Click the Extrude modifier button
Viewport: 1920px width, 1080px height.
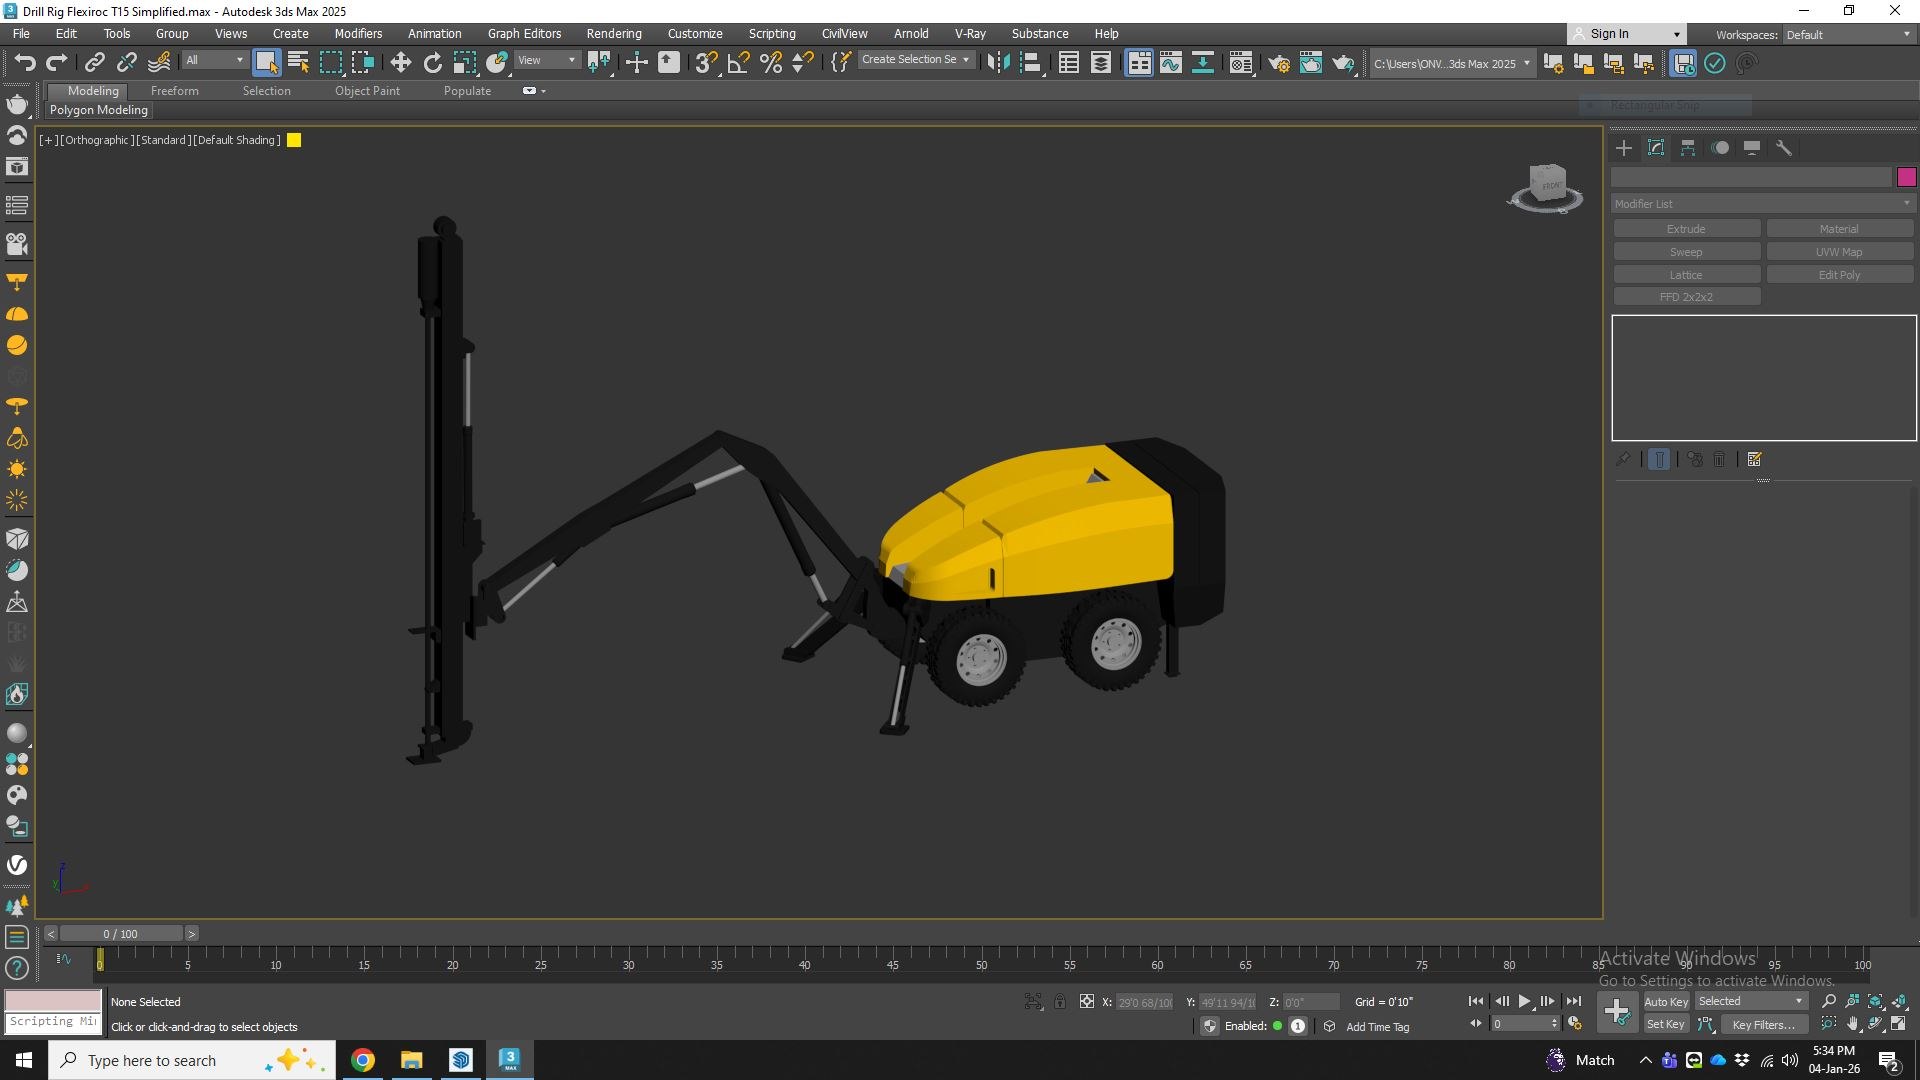(x=1686, y=229)
